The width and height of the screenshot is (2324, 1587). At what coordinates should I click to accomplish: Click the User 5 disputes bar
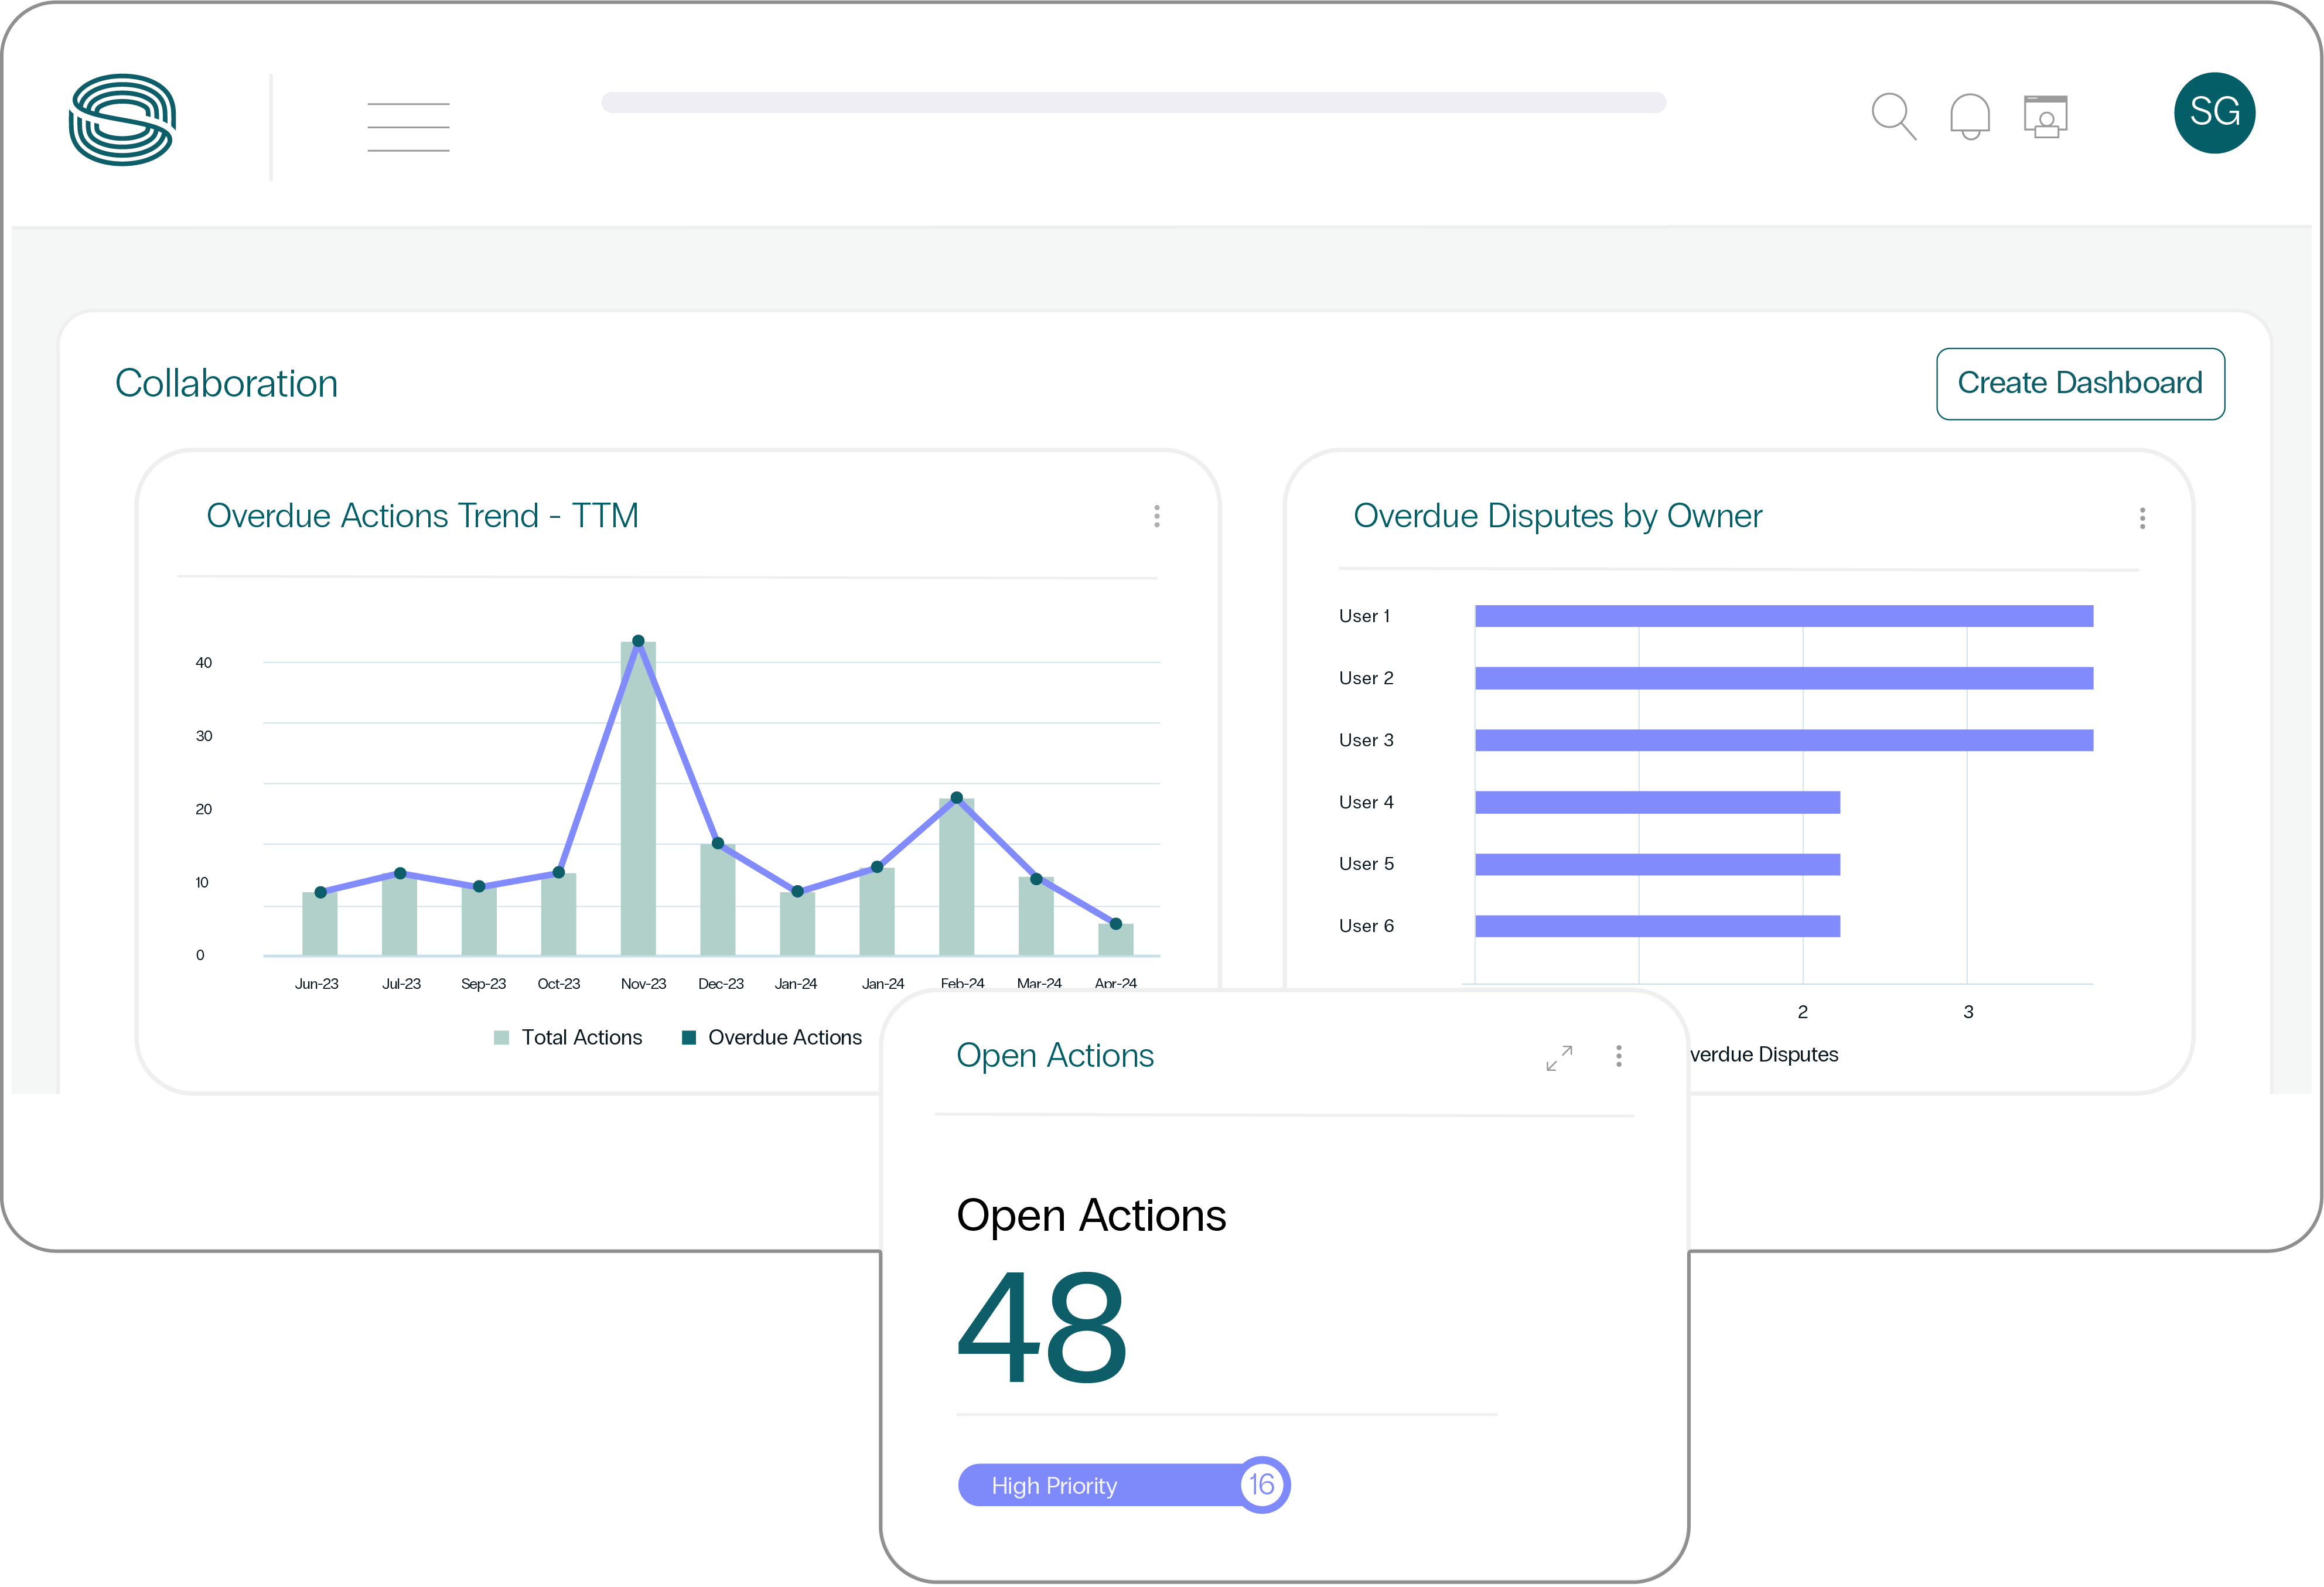[x=1657, y=864]
